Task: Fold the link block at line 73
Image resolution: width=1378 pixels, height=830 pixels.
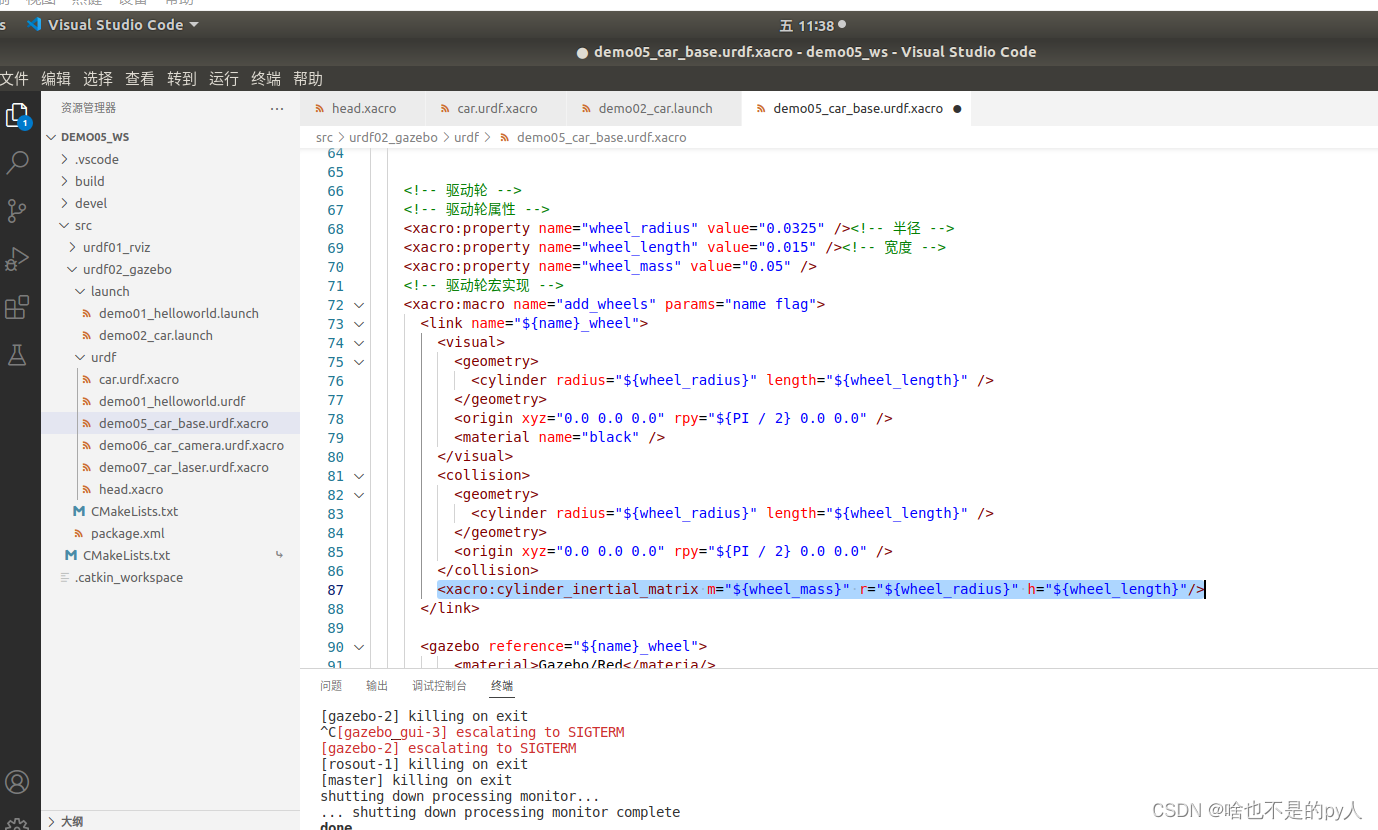Action: [x=359, y=323]
